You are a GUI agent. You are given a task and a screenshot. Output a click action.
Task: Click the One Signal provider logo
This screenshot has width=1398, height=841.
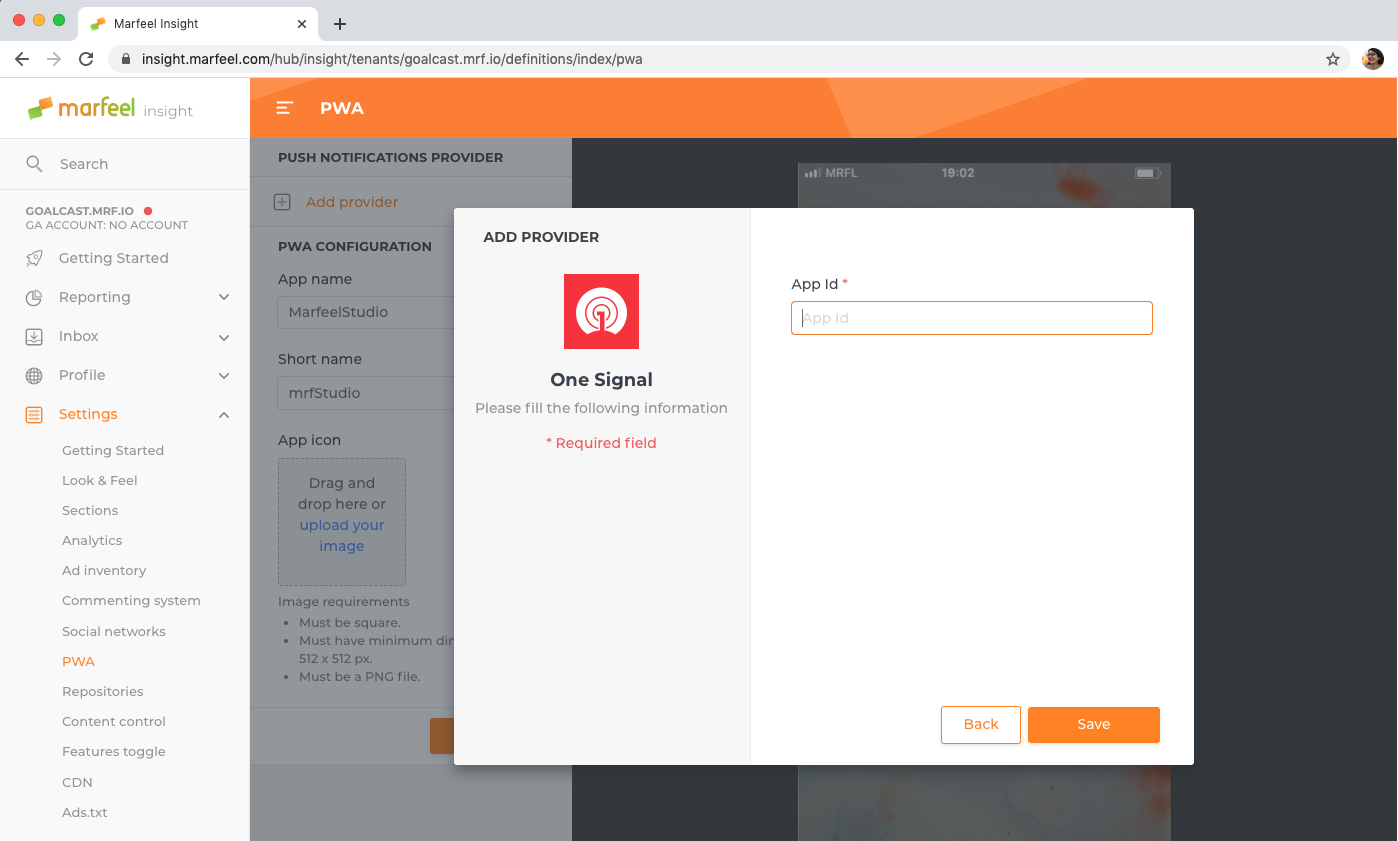601,311
